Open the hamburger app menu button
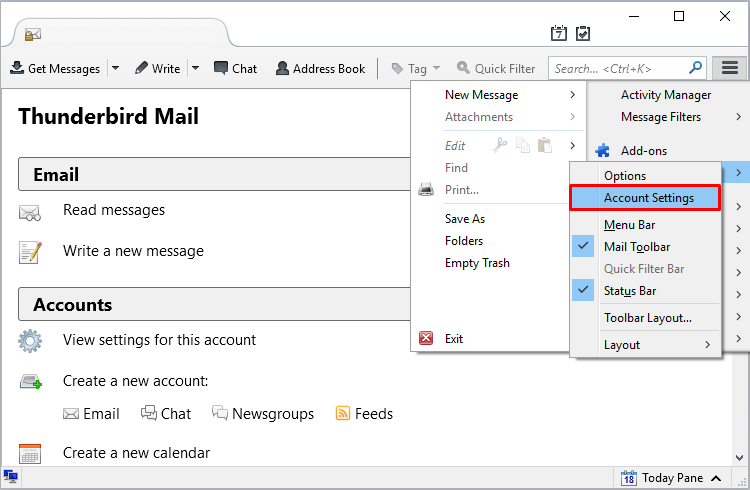The height and width of the screenshot is (490, 750). click(x=729, y=67)
